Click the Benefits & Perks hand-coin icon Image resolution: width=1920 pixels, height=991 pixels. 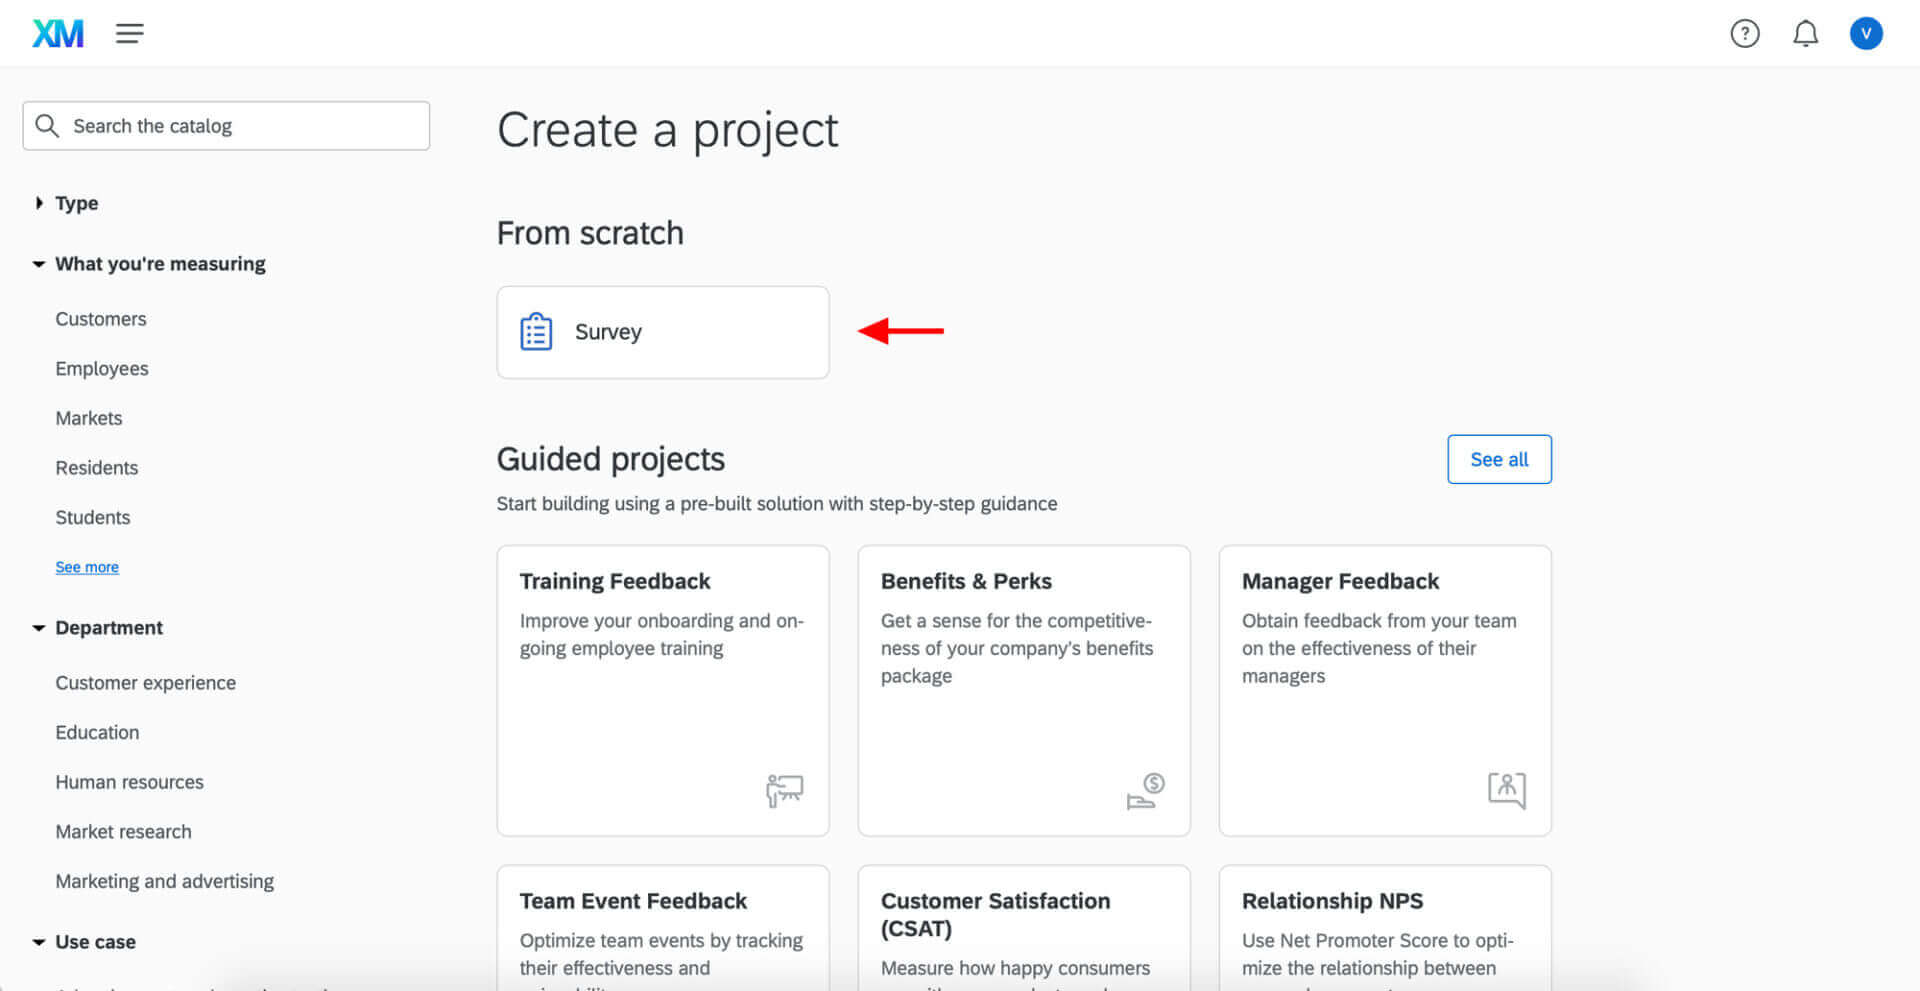point(1146,790)
